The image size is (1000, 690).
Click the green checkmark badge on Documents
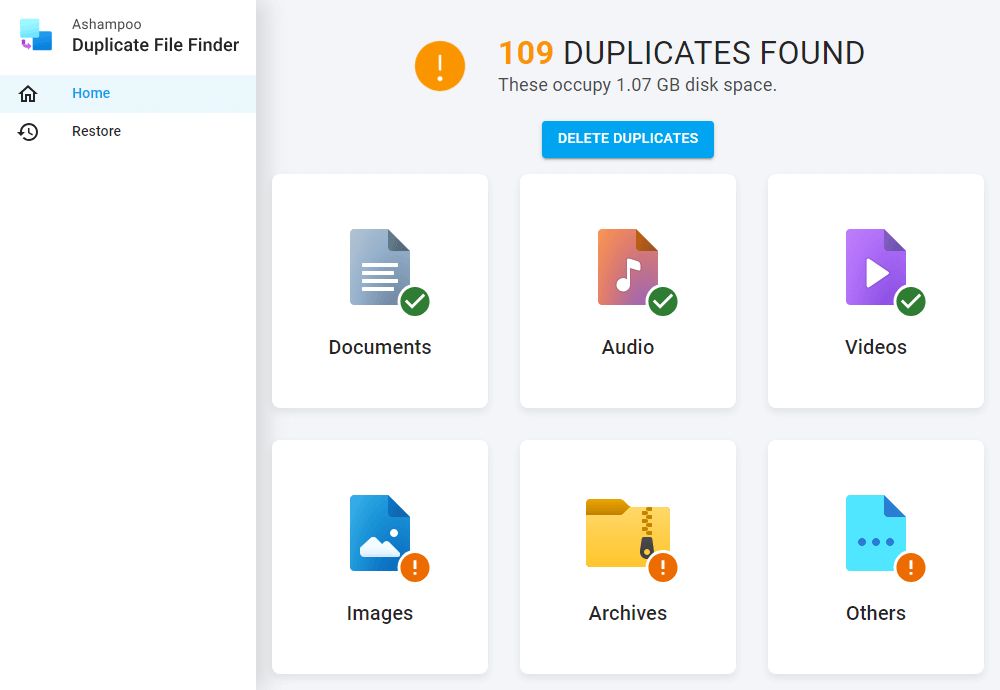click(415, 301)
